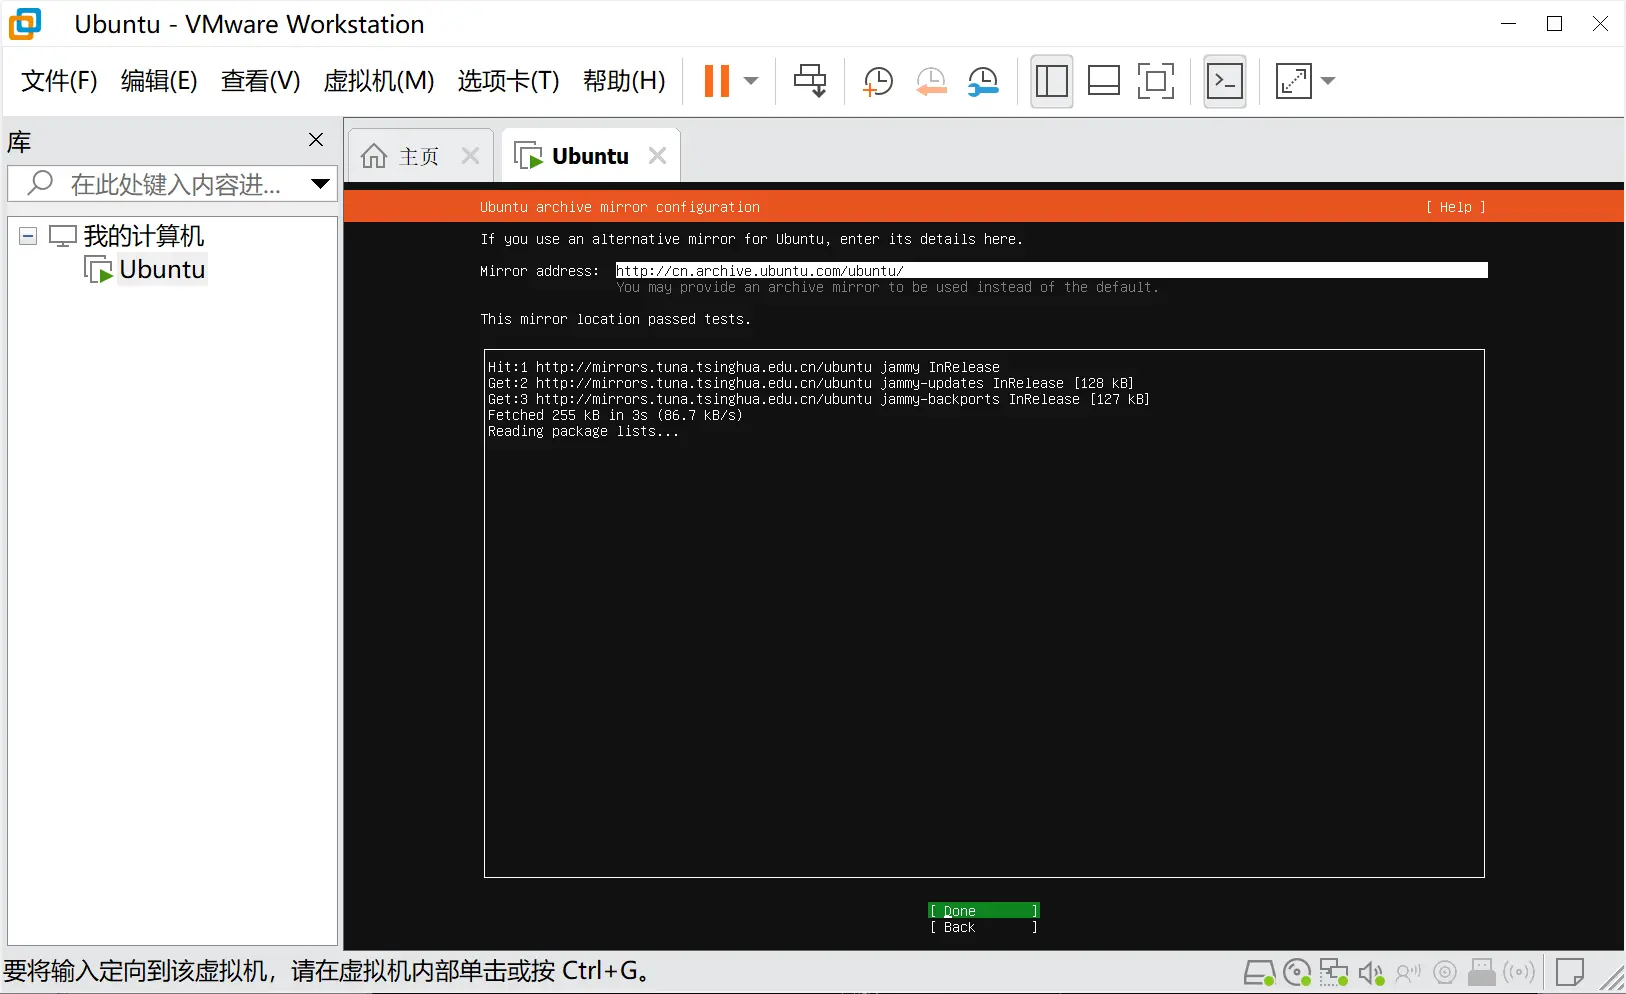Open the console view icon
Image resolution: width=1626 pixels, height=994 pixels.
point(1225,81)
